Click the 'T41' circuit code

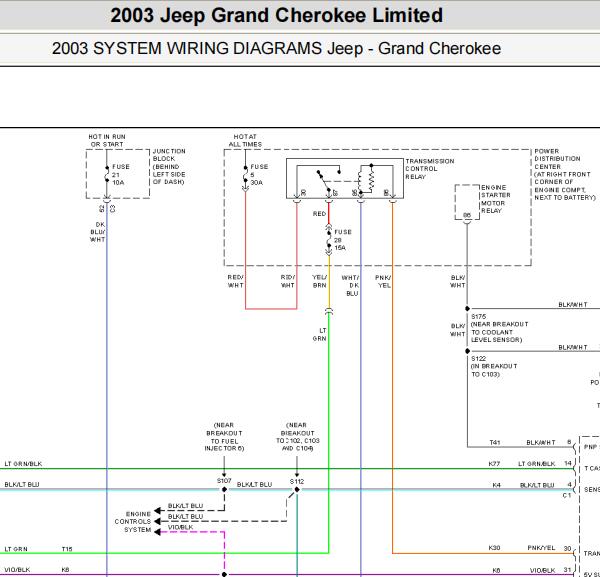[495, 442]
